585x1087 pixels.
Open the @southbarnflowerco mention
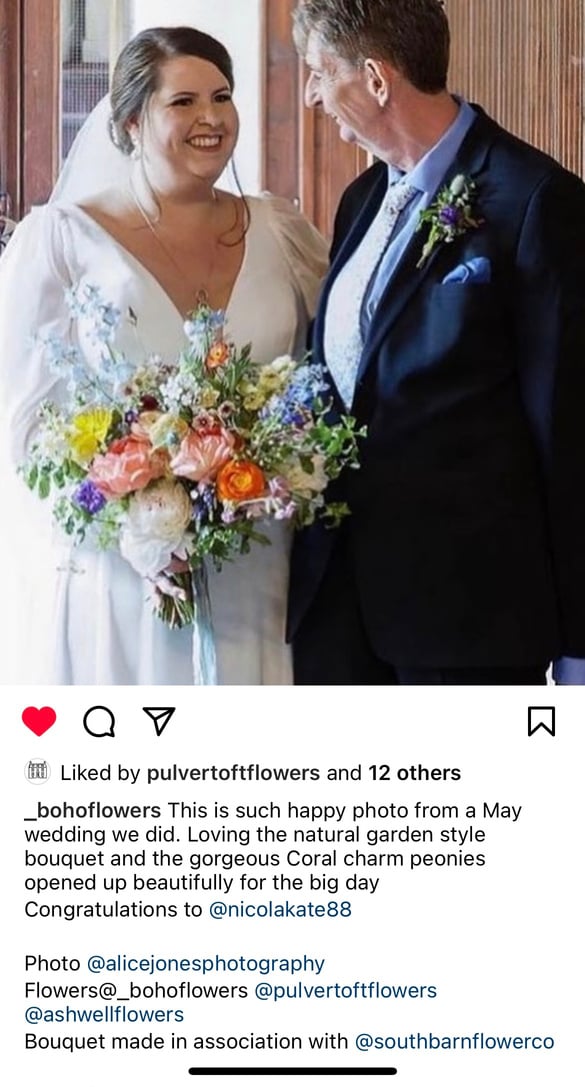point(455,1041)
